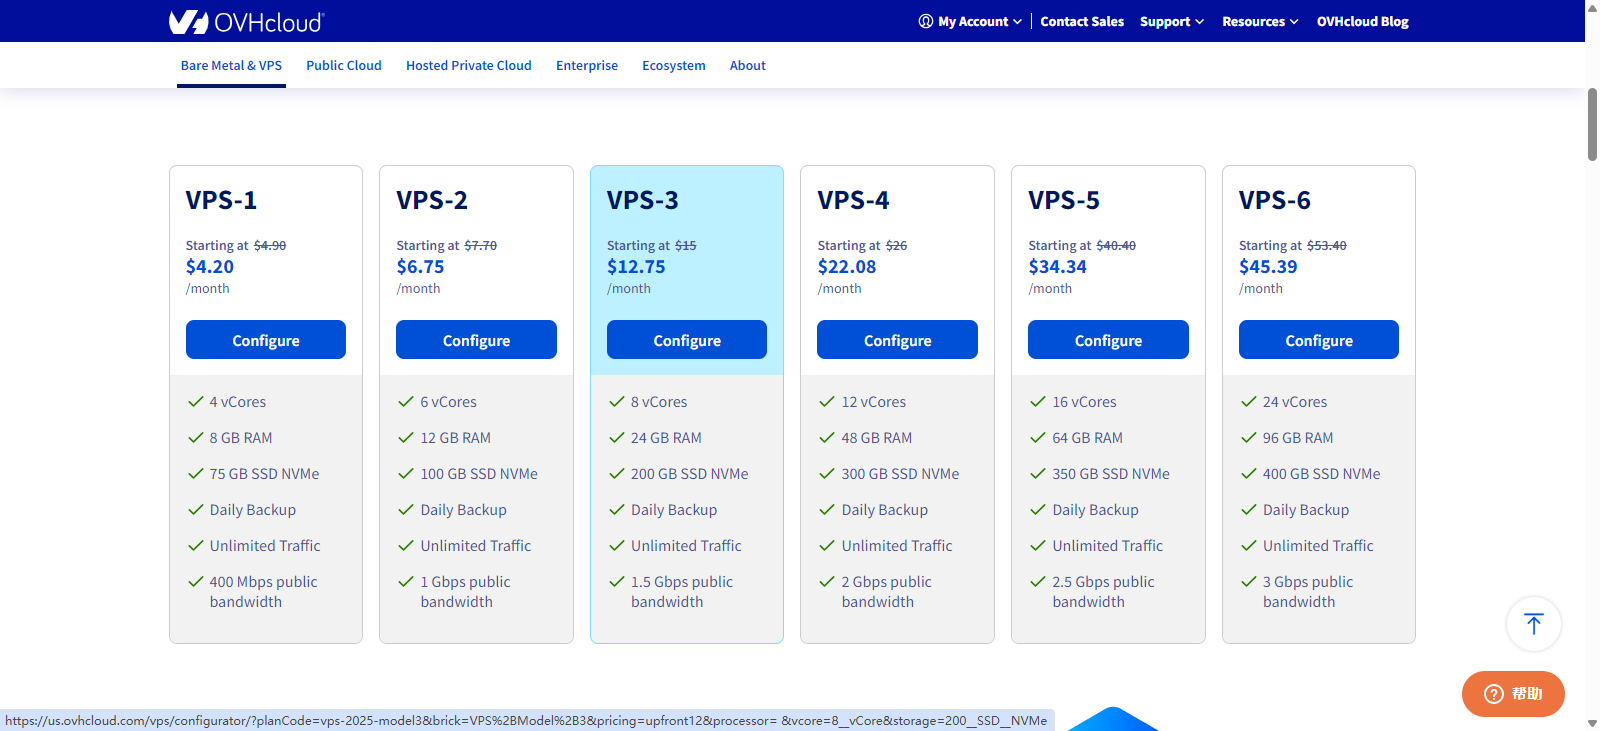Click the VPS-2 price $6.75
The image size is (1600, 731).
(x=420, y=267)
